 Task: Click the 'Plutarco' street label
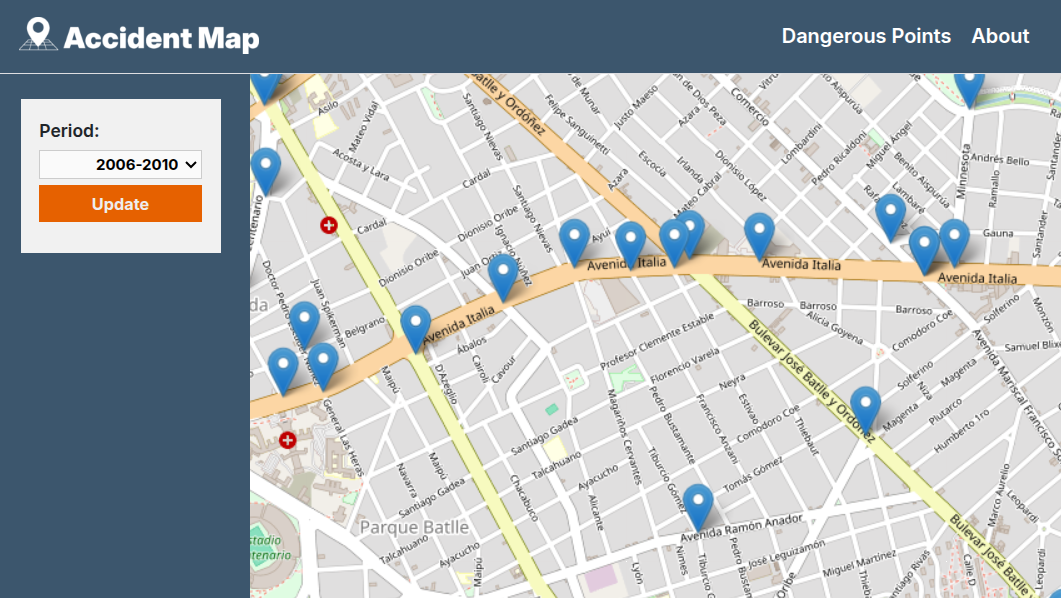pyautogui.click(x=945, y=411)
